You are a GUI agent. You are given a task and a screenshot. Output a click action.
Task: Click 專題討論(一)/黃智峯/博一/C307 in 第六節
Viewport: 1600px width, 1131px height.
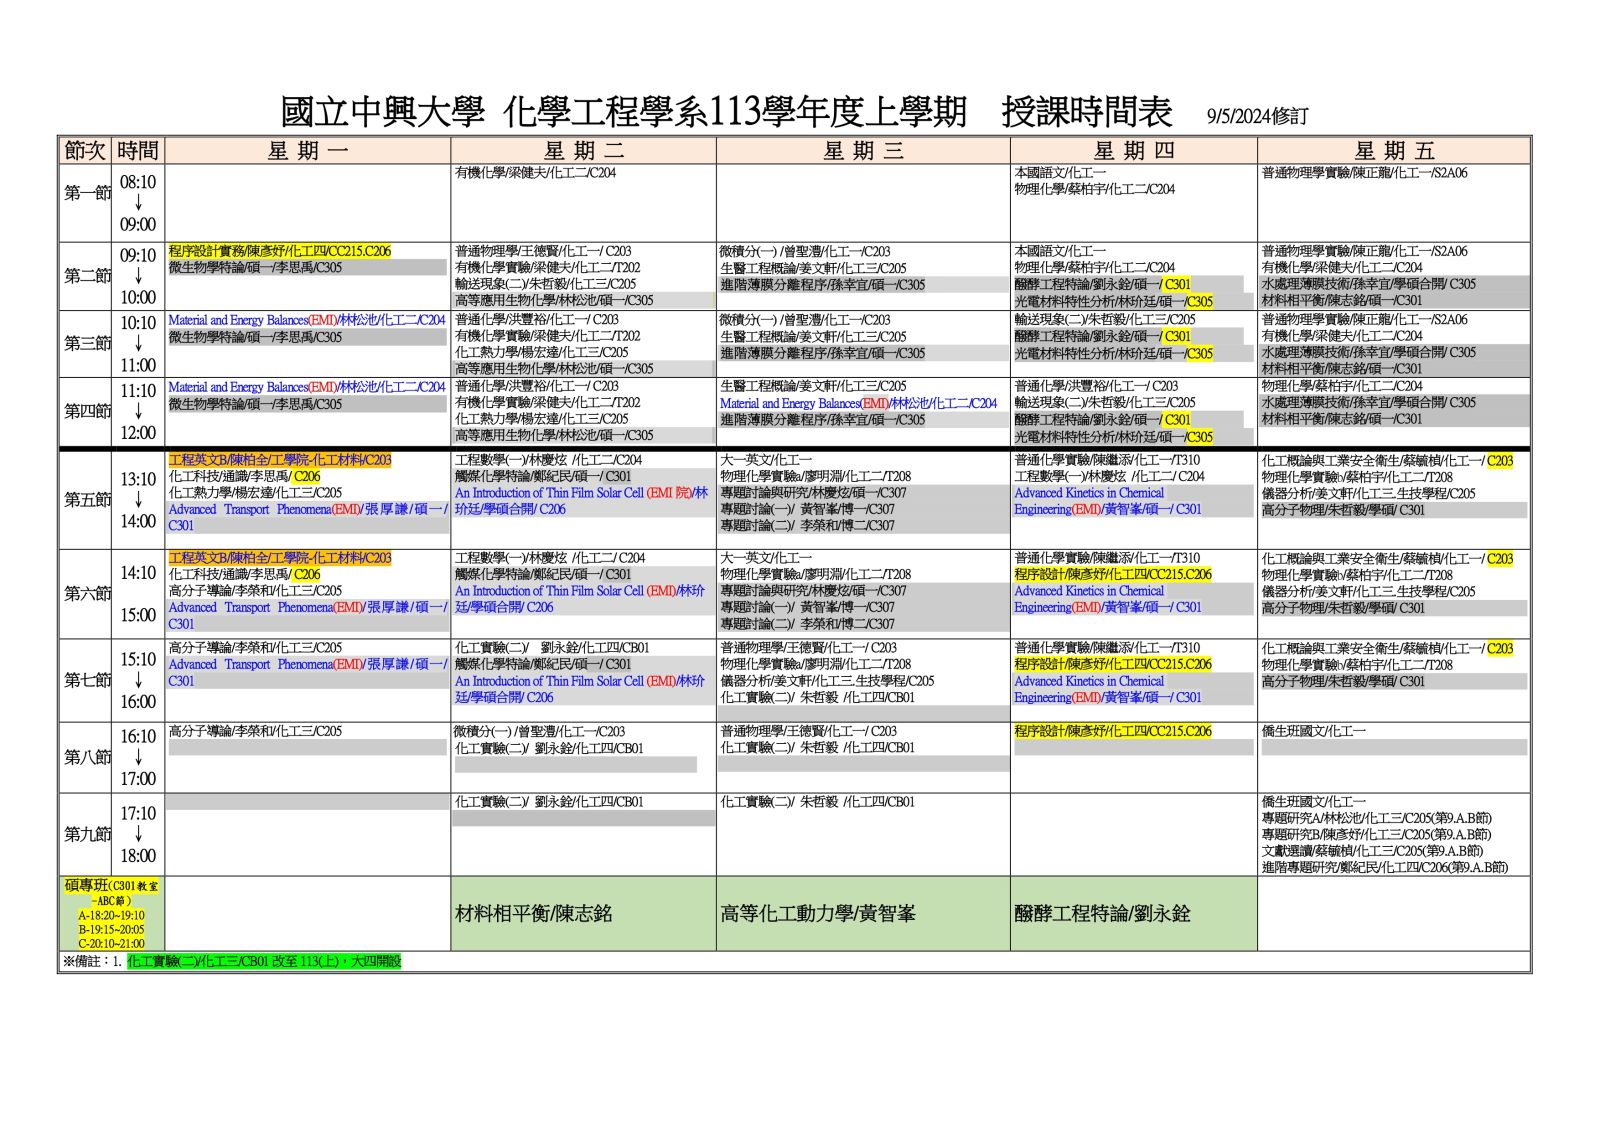coord(807,607)
